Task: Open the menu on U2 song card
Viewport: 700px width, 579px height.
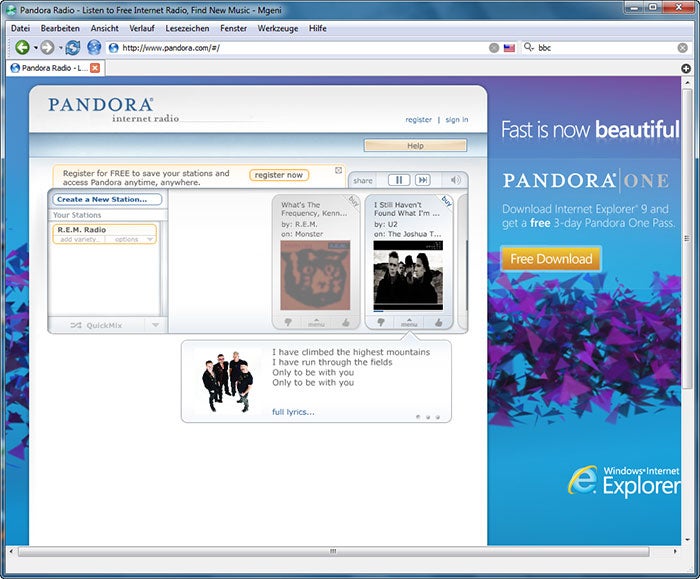Action: point(409,322)
